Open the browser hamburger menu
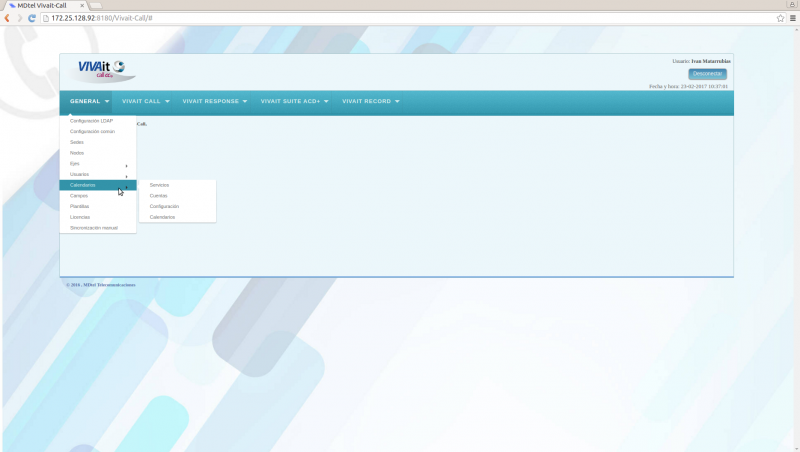800x452 pixels. coord(793,18)
